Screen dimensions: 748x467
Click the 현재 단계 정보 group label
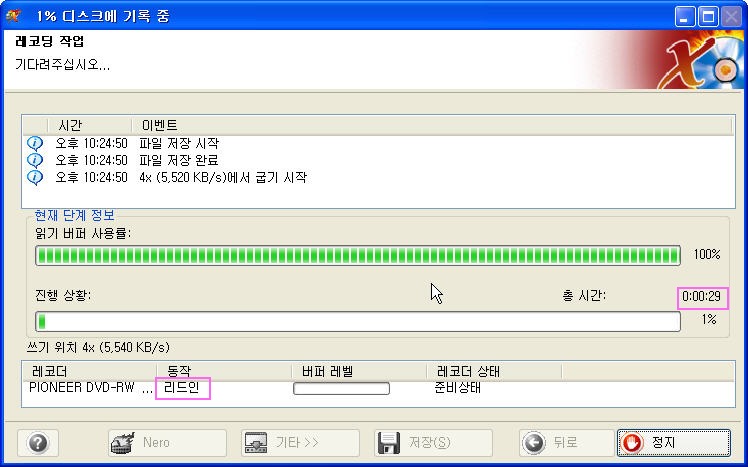(x=74, y=215)
